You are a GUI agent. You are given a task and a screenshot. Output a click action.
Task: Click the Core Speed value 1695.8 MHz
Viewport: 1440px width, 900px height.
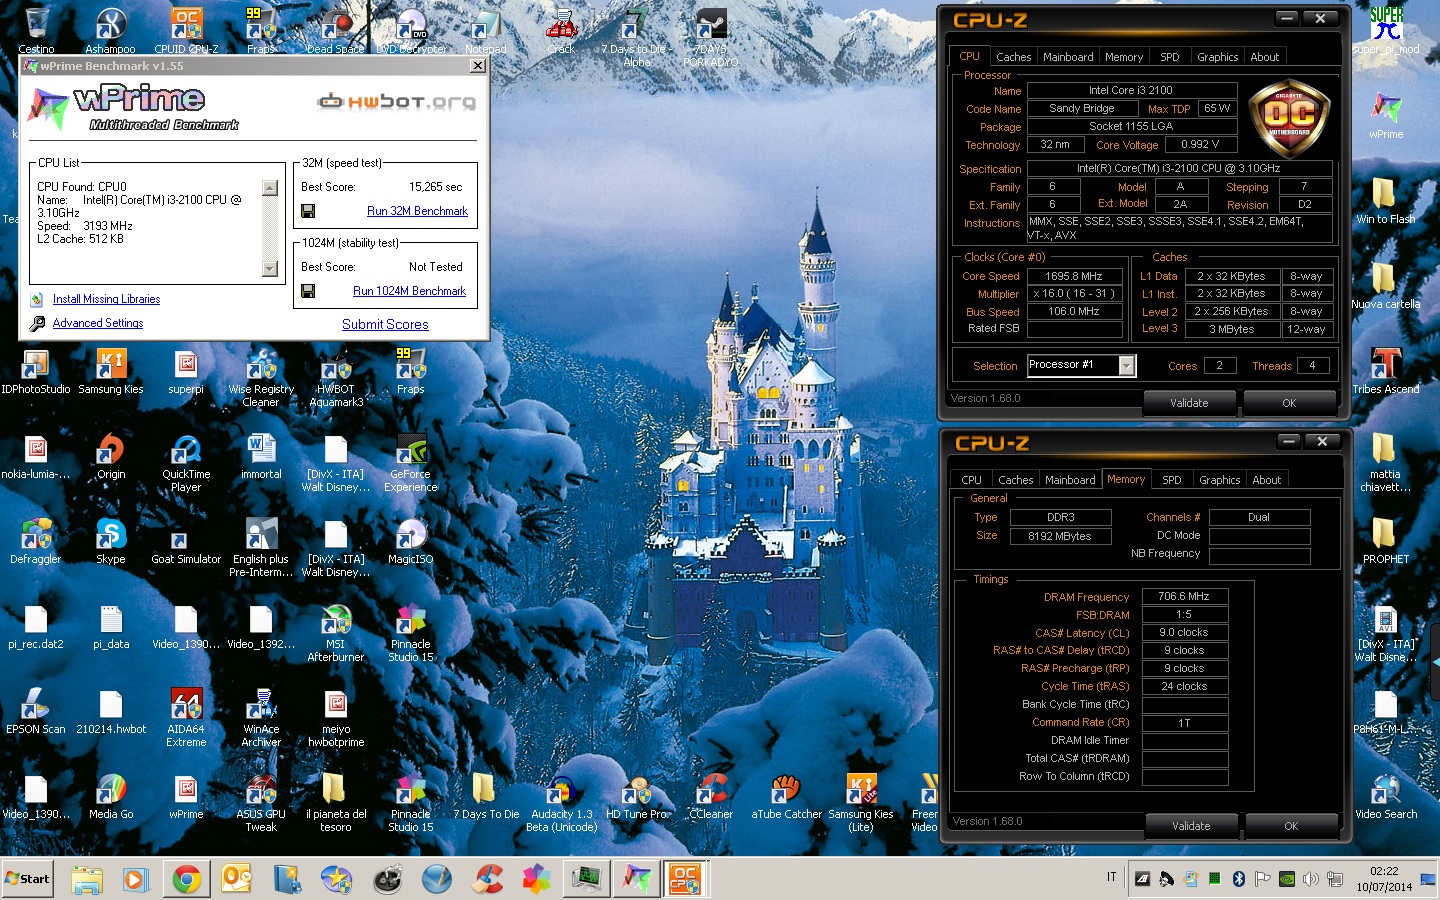[x=1074, y=276]
